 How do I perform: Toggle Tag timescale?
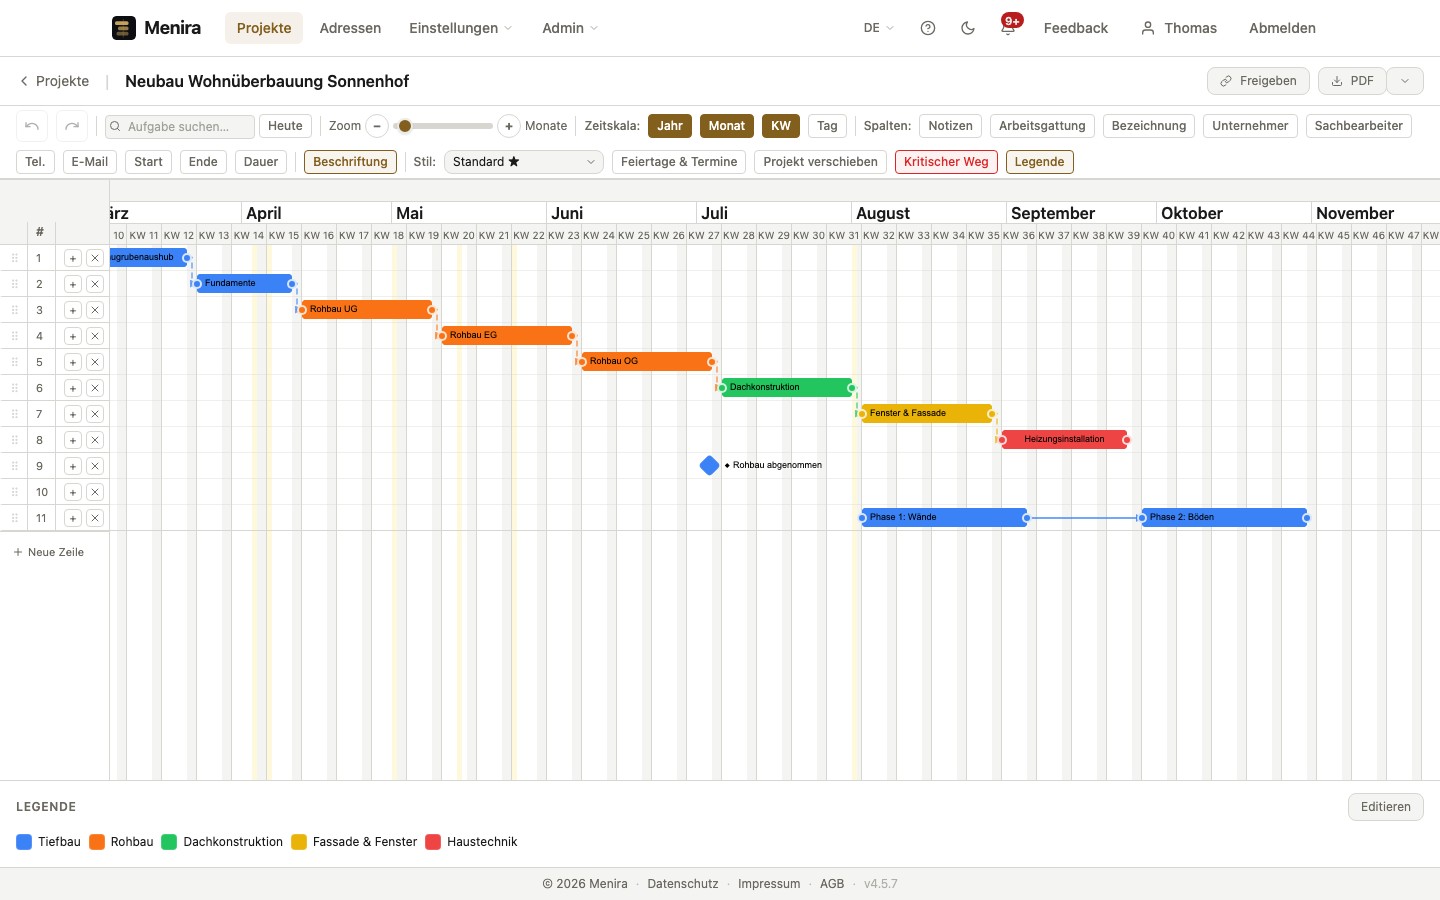tap(827, 126)
